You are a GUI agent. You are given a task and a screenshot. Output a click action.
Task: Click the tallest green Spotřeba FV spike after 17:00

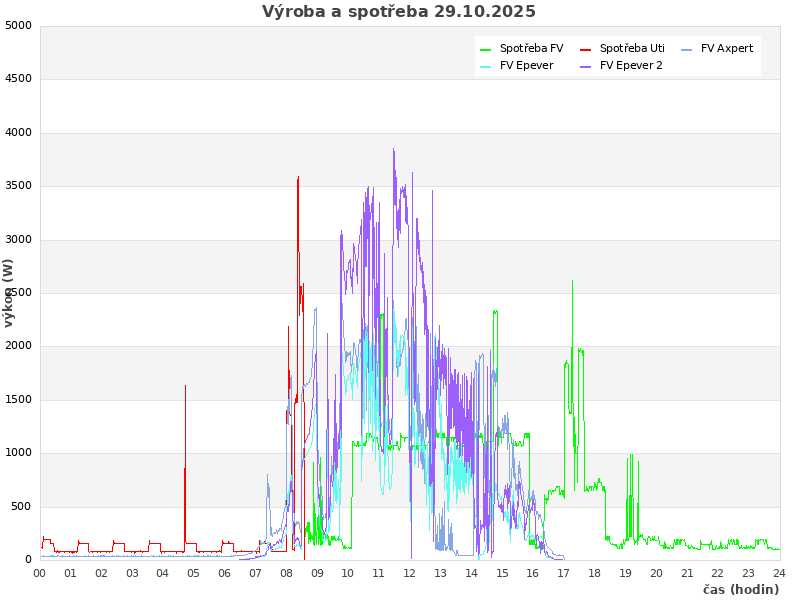pos(572,281)
